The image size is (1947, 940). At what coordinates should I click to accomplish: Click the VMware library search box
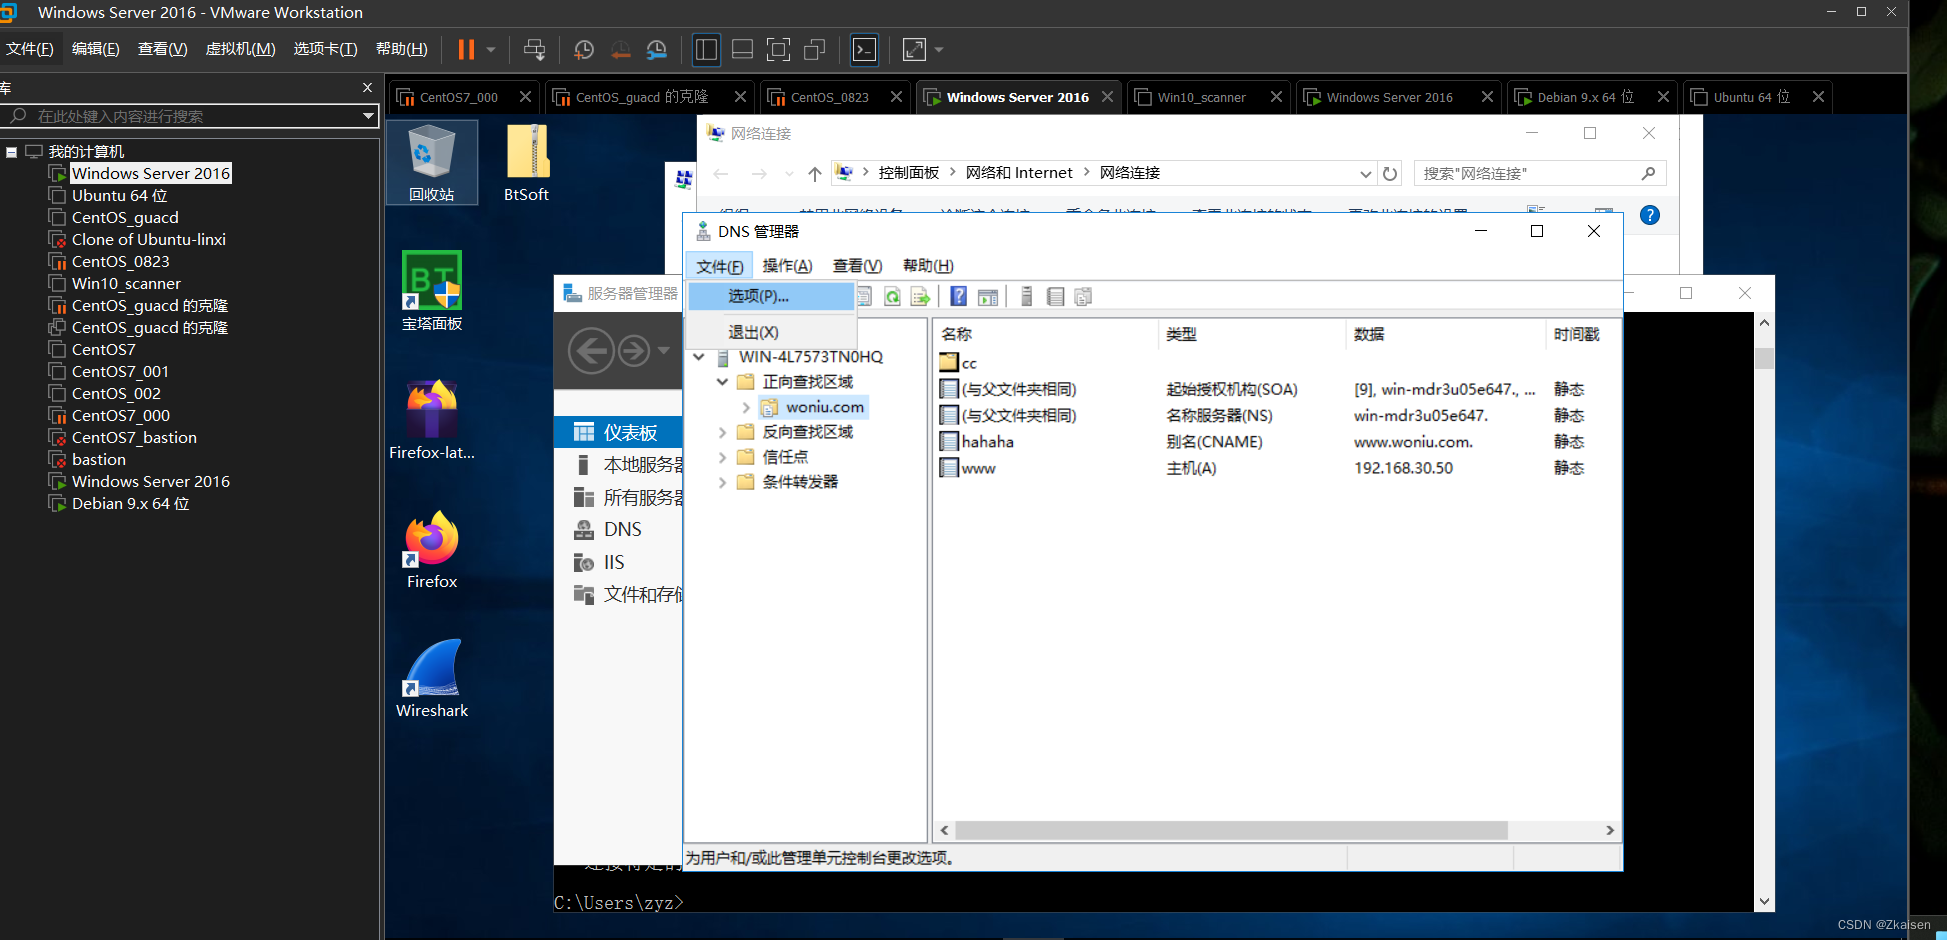tap(190, 116)
